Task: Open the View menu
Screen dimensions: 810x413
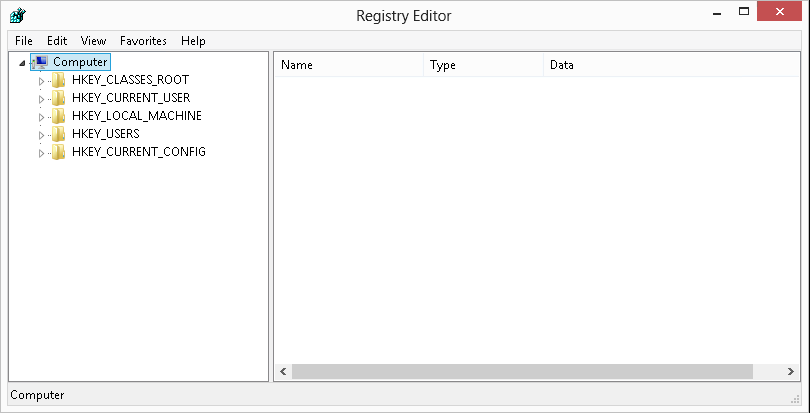Action: pos(94,41)
